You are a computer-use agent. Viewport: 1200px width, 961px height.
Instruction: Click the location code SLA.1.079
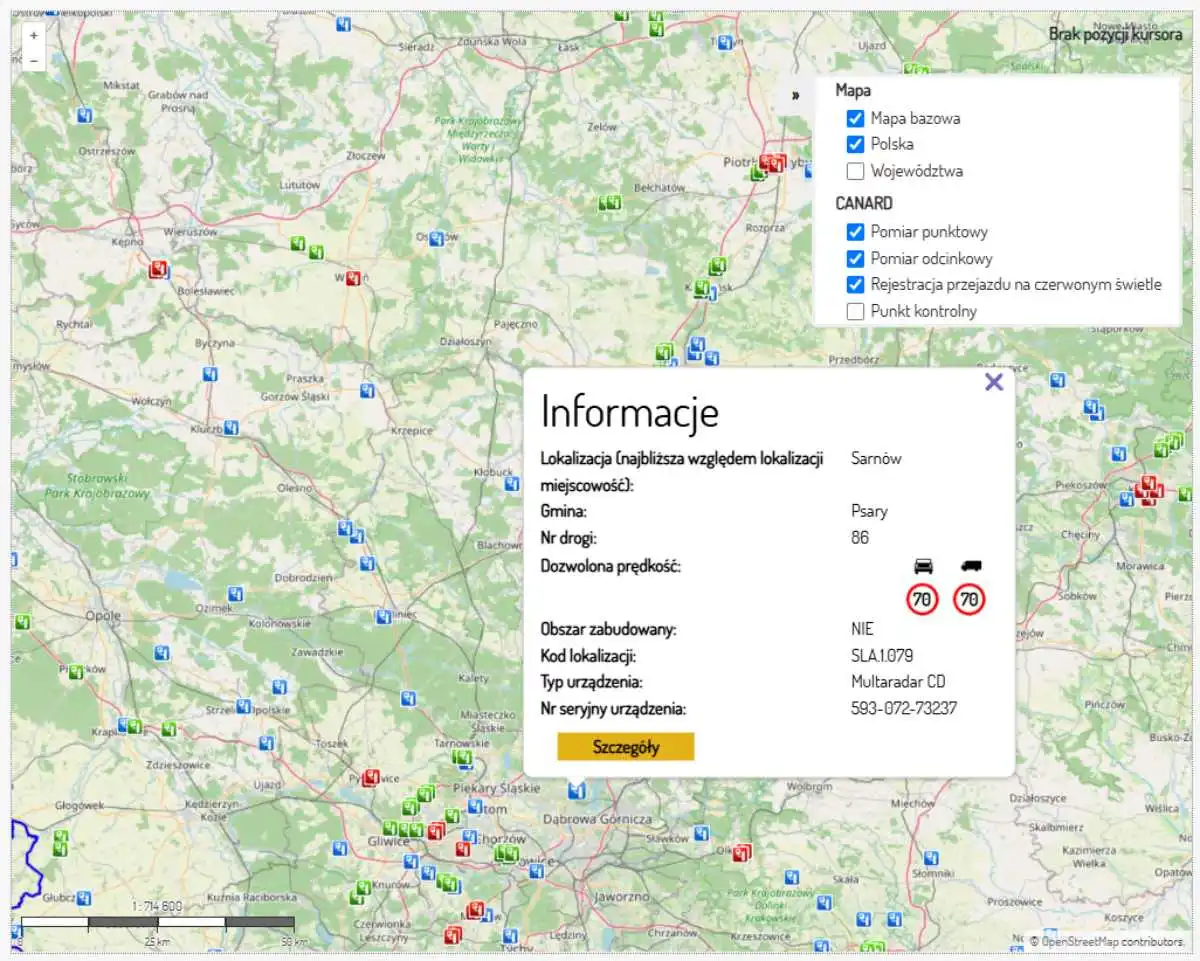coord(882,656)
